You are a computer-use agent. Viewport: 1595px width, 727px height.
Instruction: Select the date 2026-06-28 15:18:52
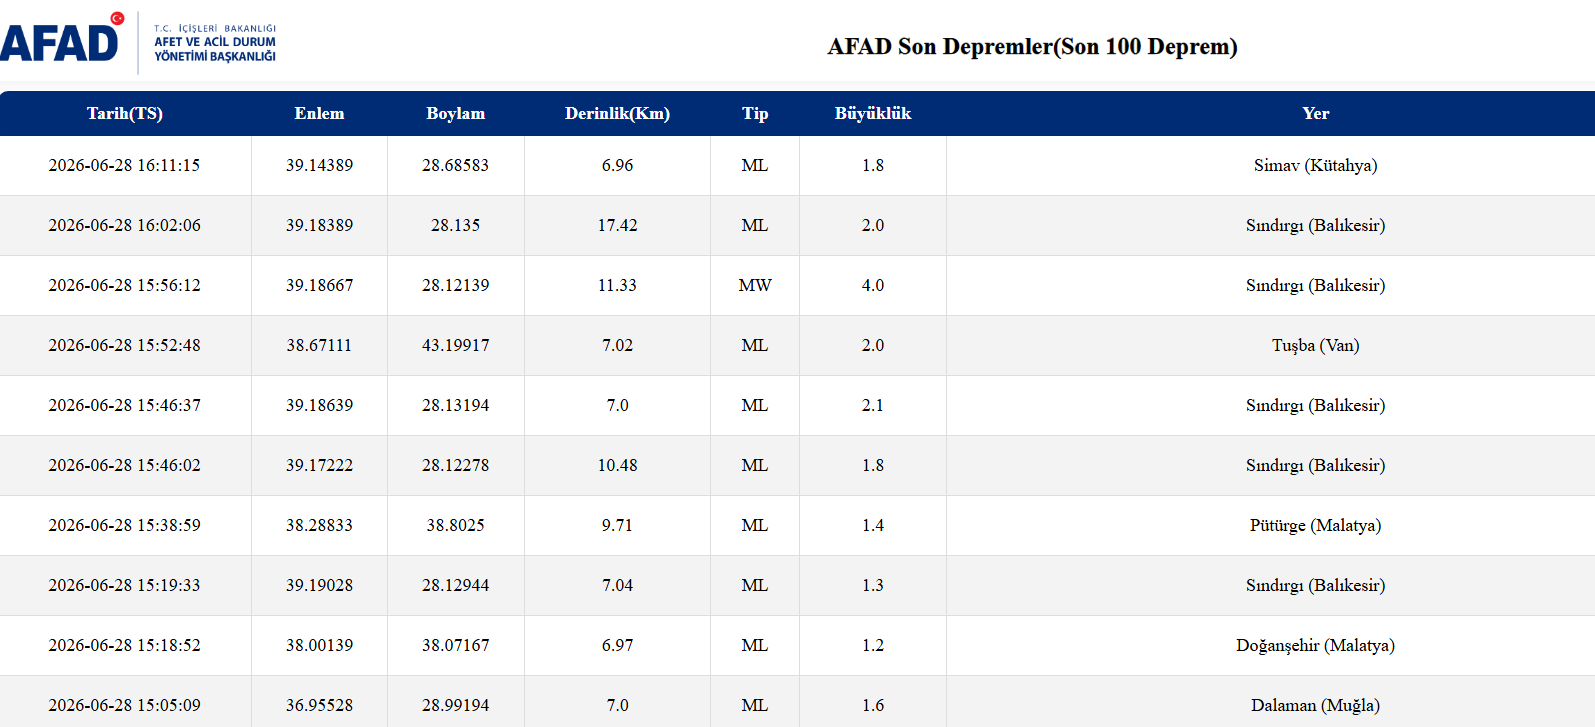pos(125,645)
